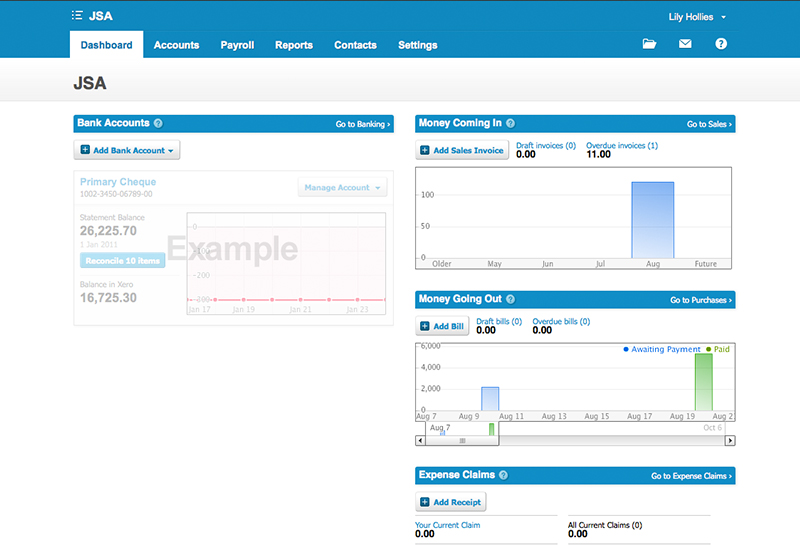Click Paid legend entry
The image size is (800, 547).
pos(718,349)
